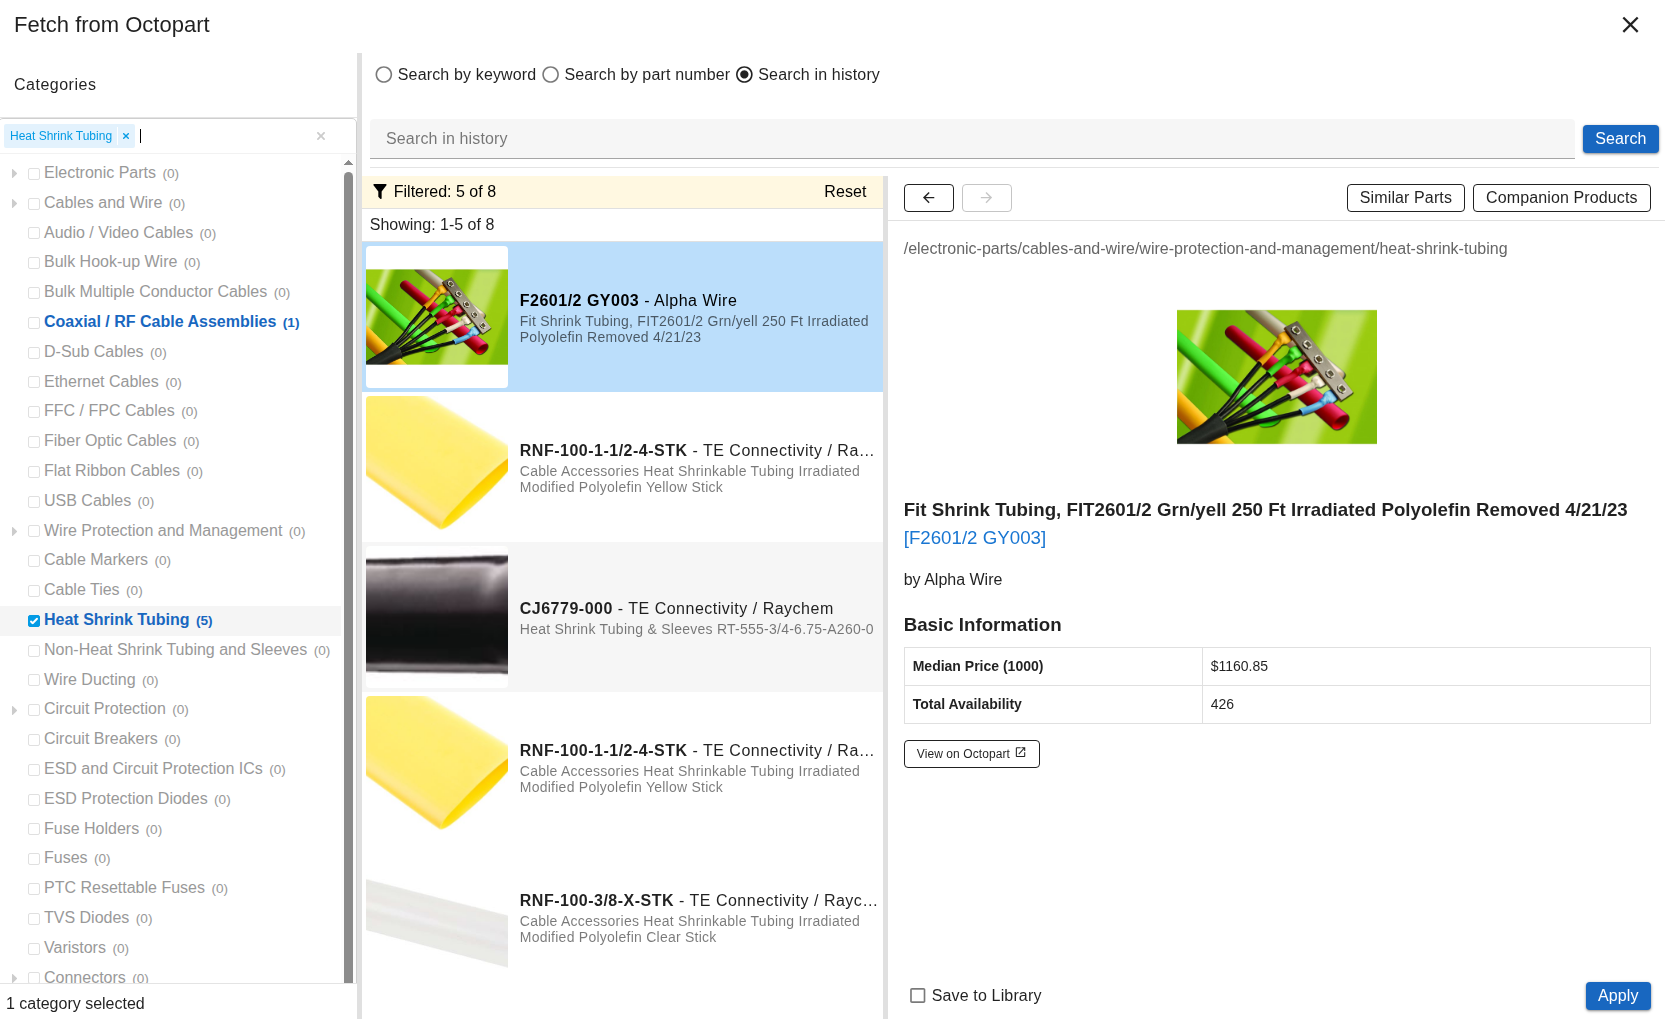This screenshot has width=1665, height=1019.
Task: Open Similar Parts
Action: coord(1405,198)
